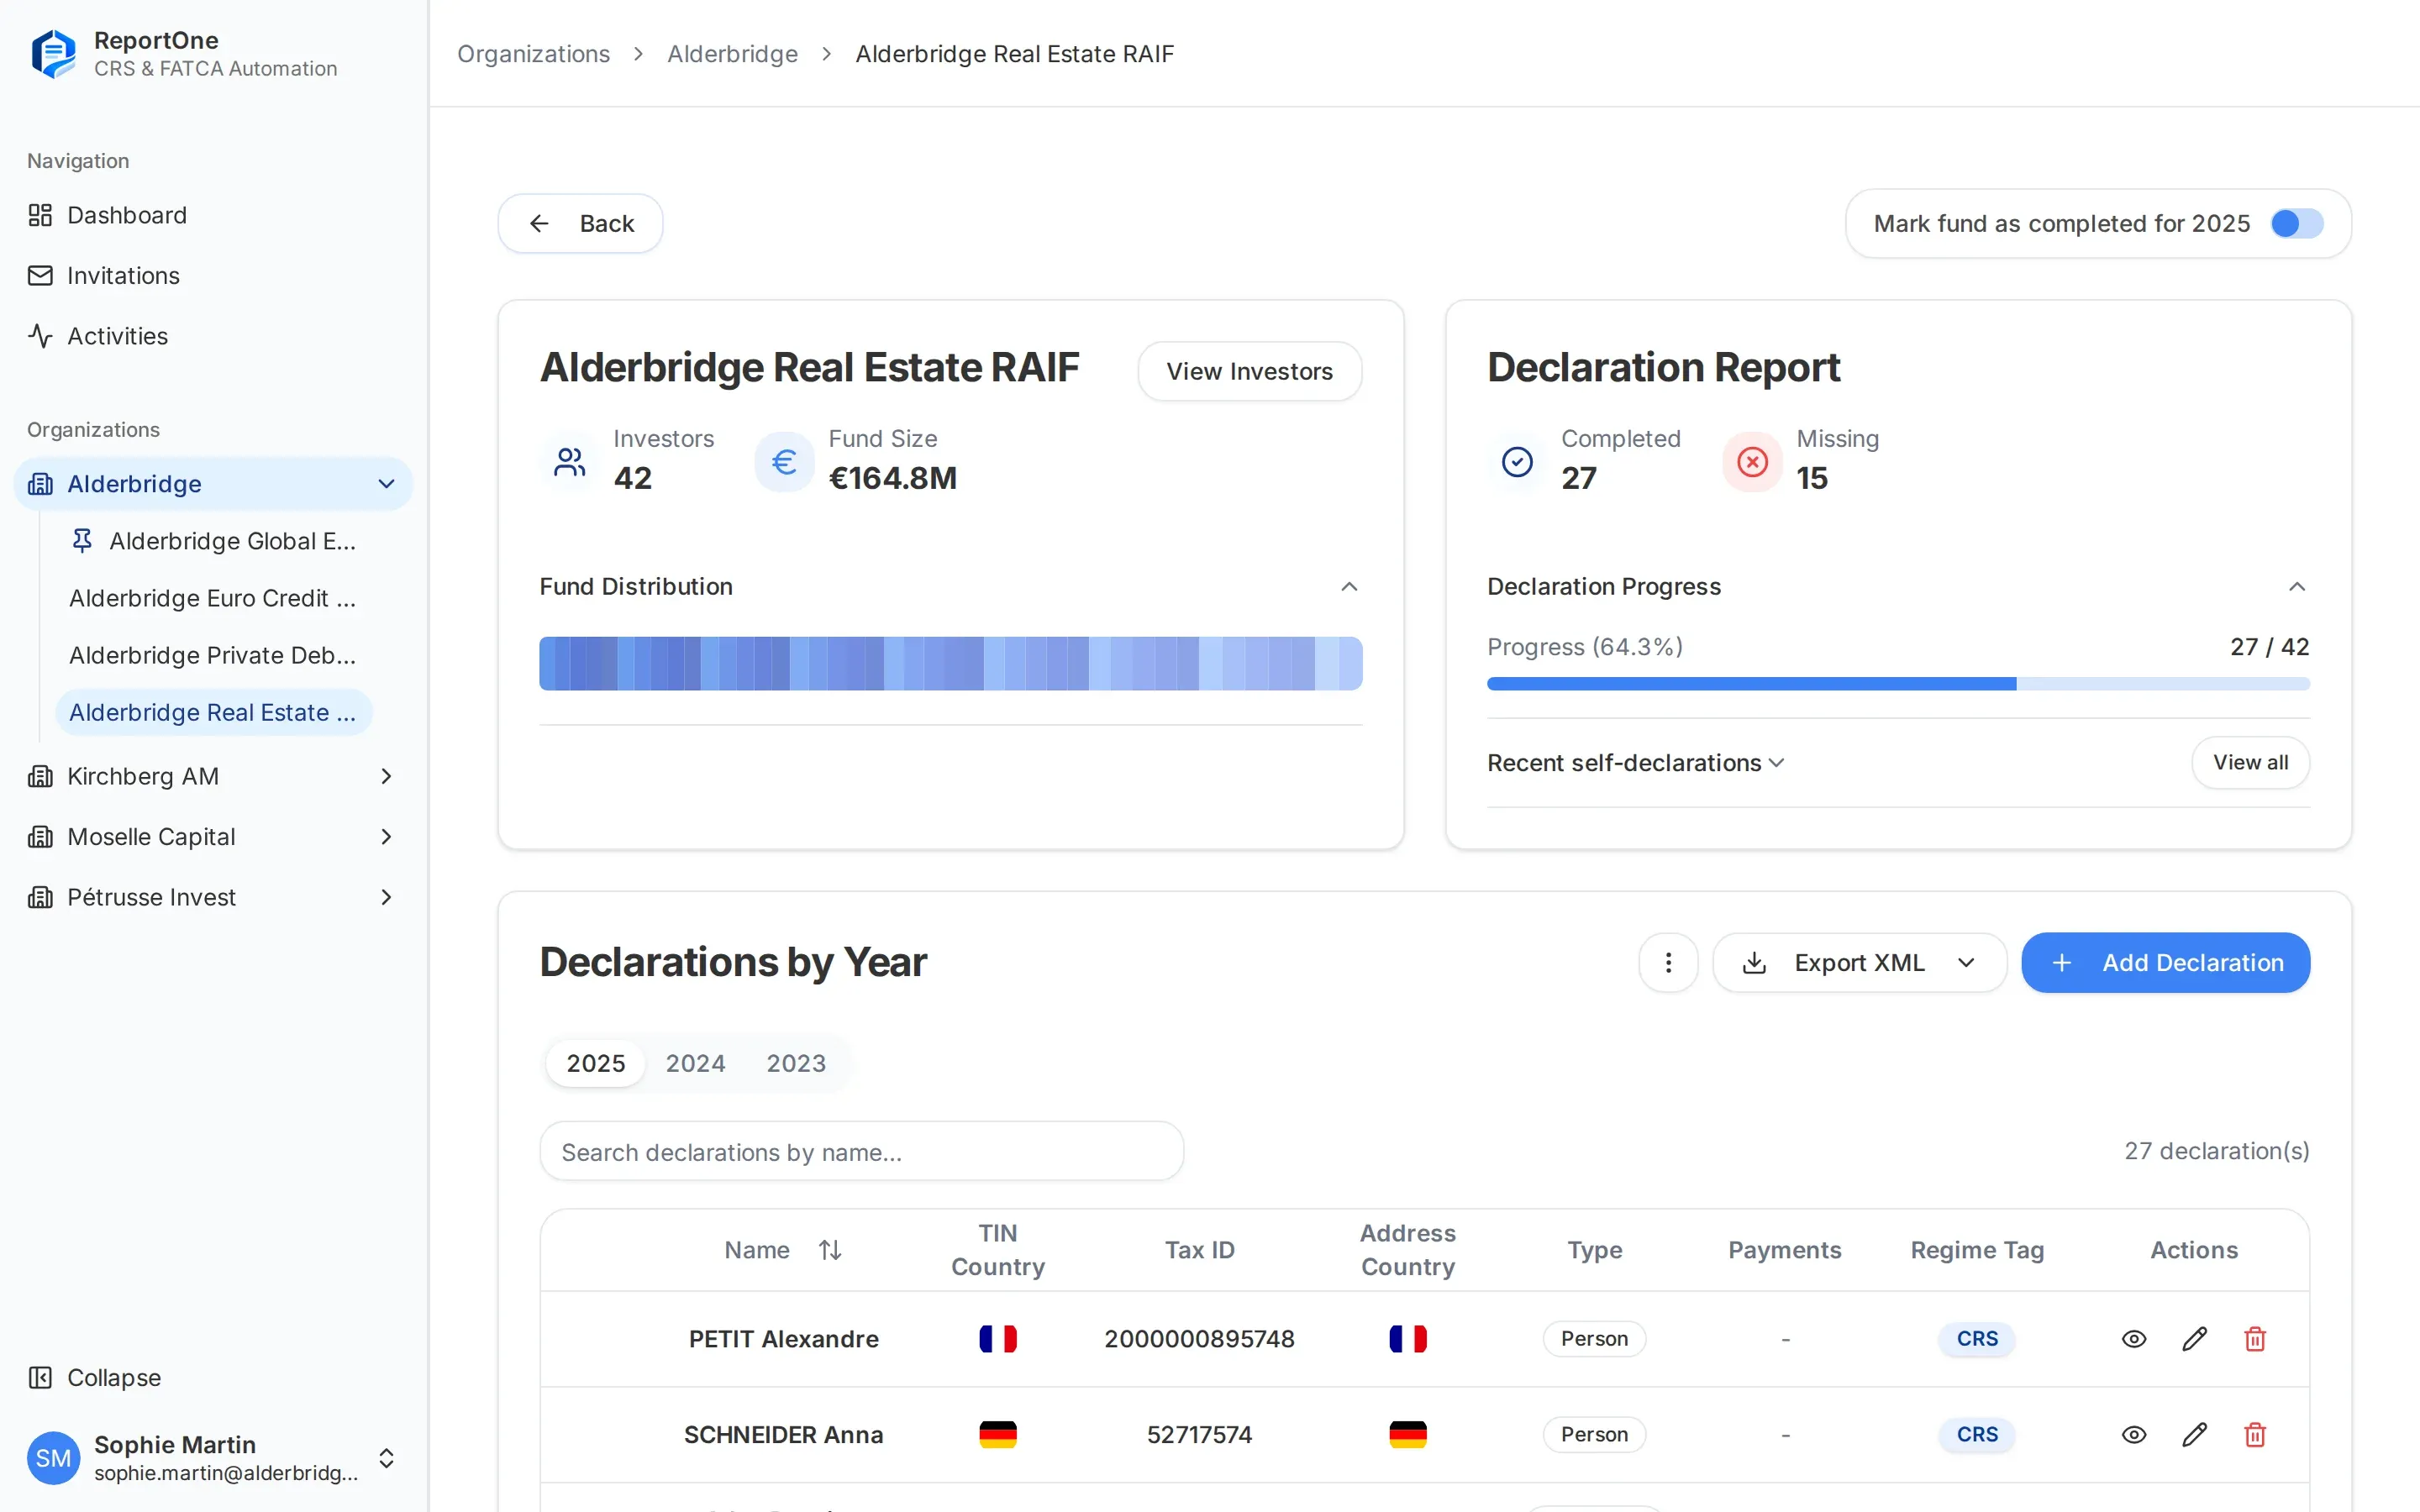View PETIT Alexandre declaration eye icon
Viewport: 2420px width, 1512px height.
[2133, 1339]
